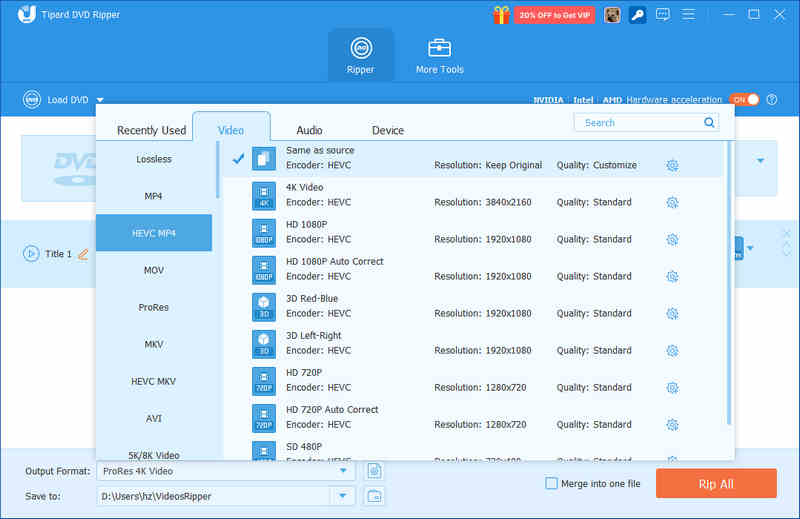The image size is (800, 519).
Task: Click the gear icon for 4K Video
Action: (672, 202)
